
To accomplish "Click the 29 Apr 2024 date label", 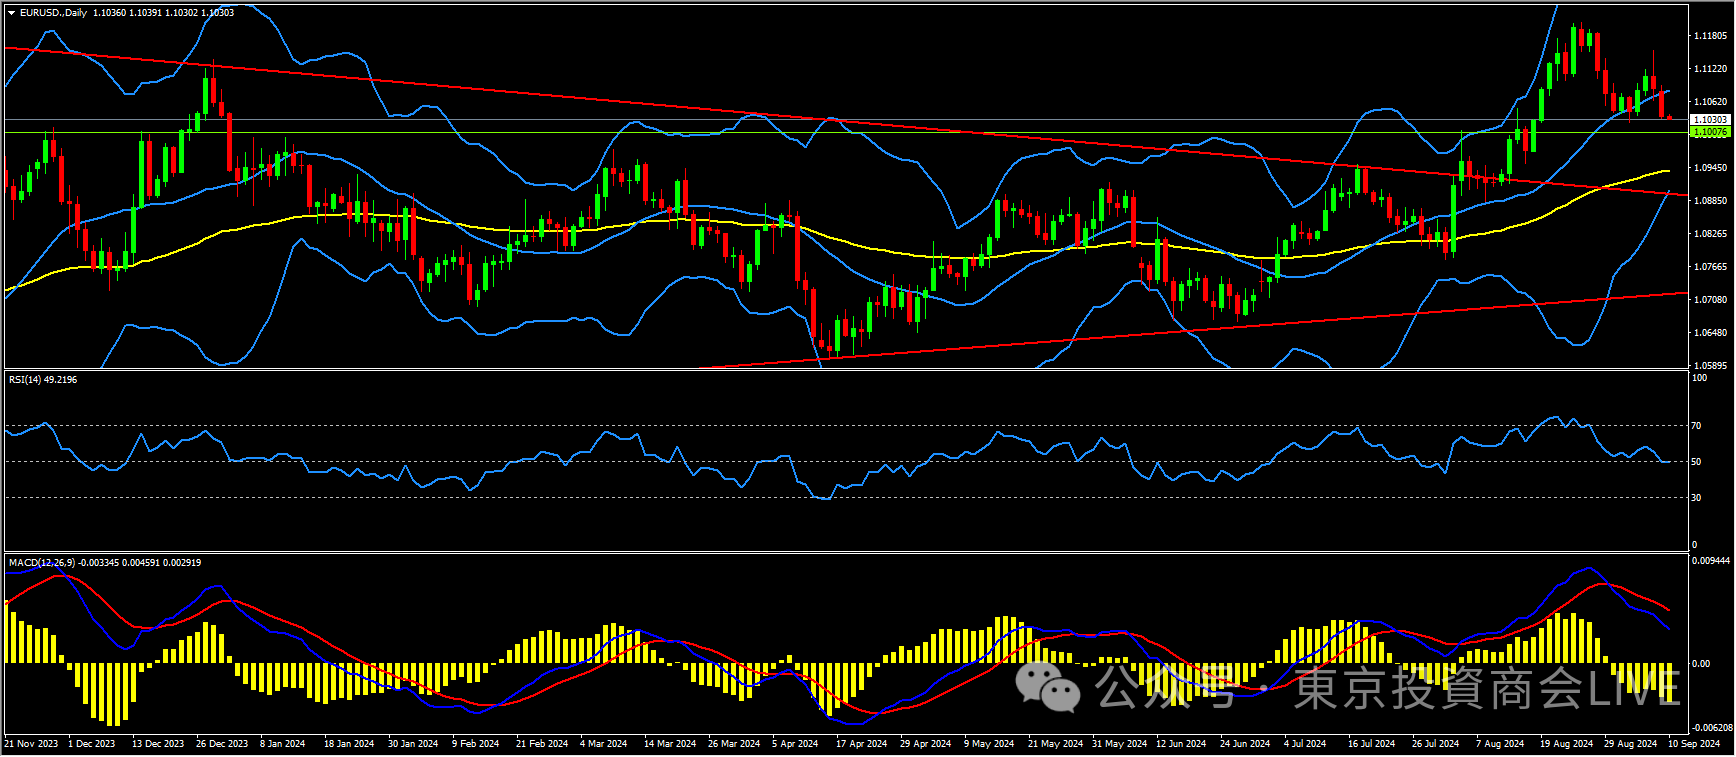I will tap(925, 744).
